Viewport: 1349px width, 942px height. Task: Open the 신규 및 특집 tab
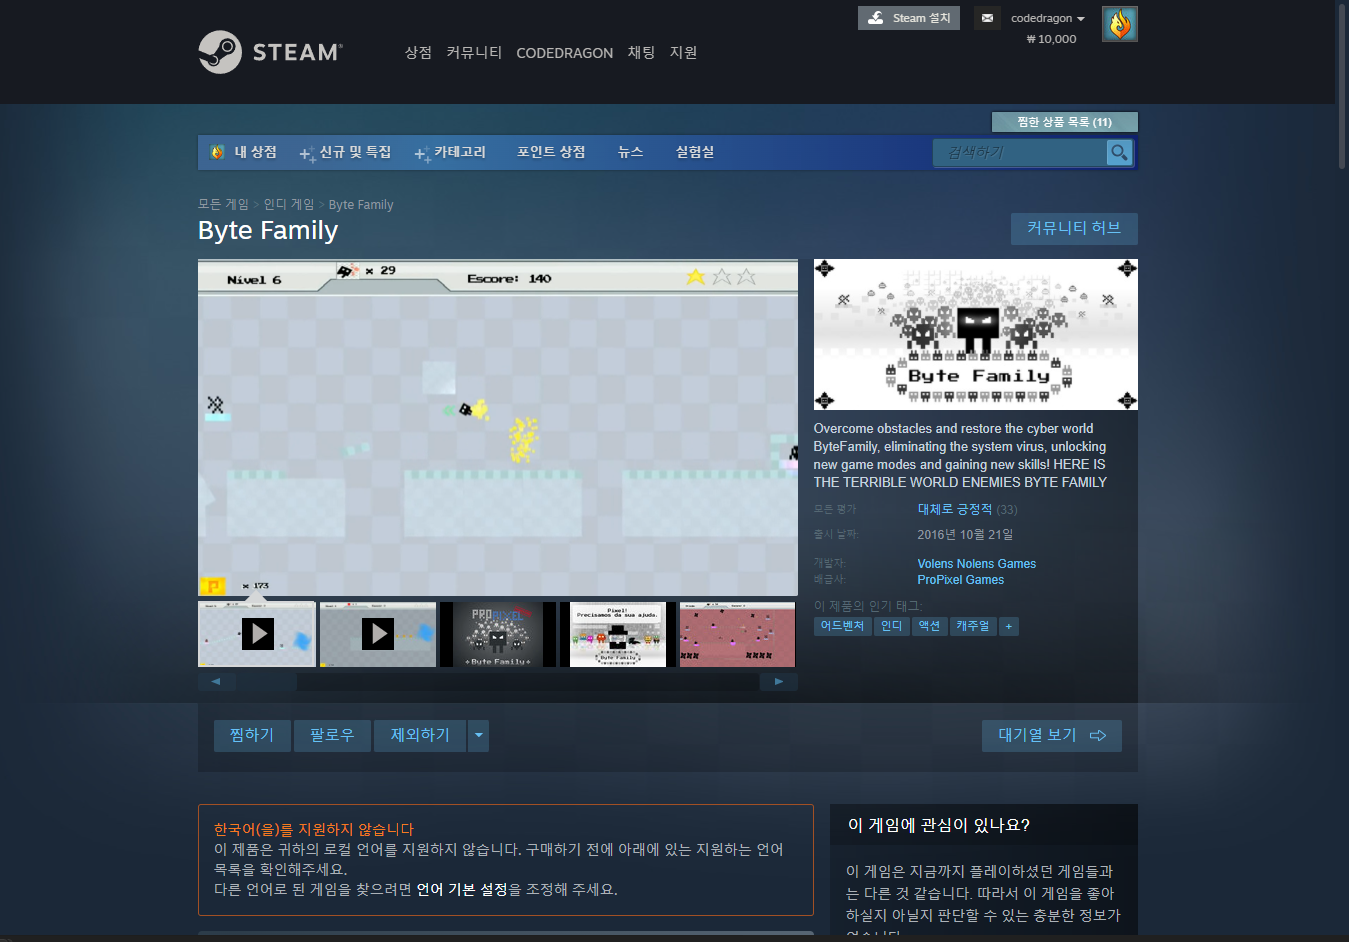[x=346, y=152]
